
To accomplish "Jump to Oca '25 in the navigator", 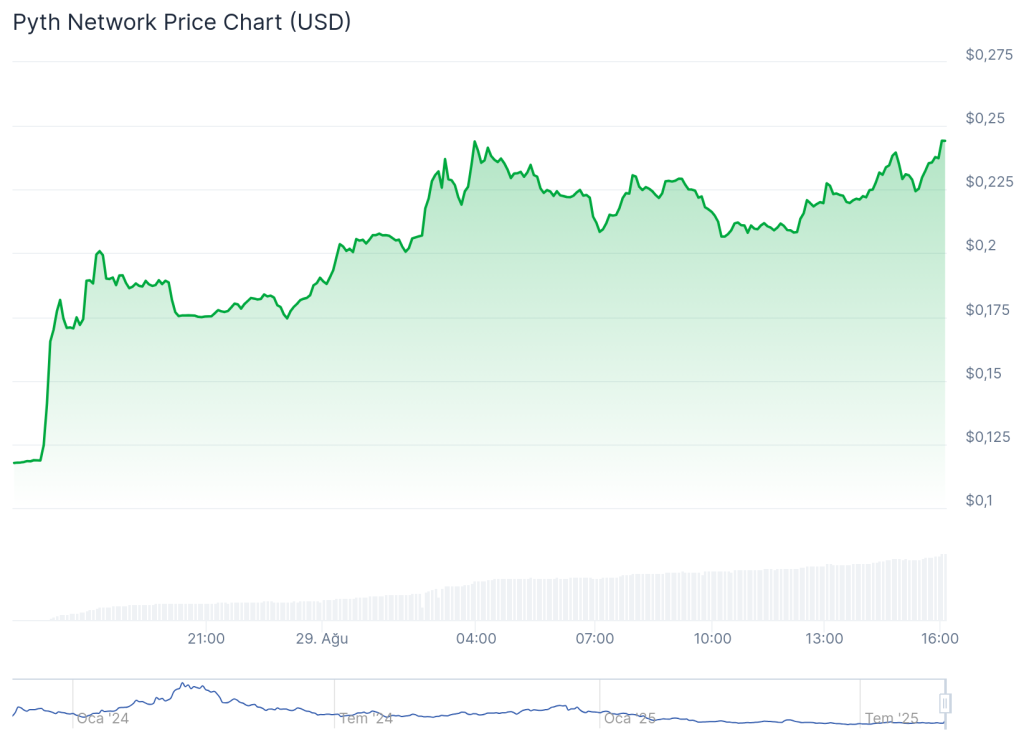I will [x=630, y=718].
